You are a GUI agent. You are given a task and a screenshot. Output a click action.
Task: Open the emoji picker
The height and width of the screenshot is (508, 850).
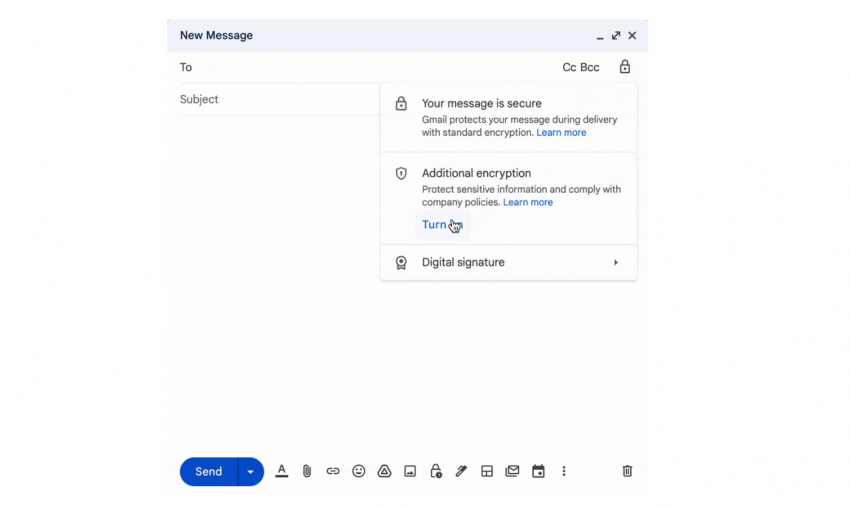359,471
